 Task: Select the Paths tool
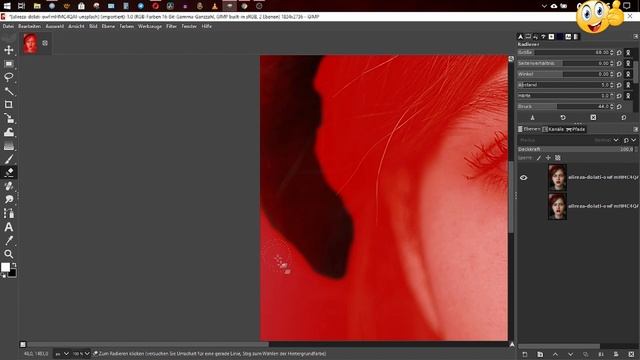coord(9,213)
